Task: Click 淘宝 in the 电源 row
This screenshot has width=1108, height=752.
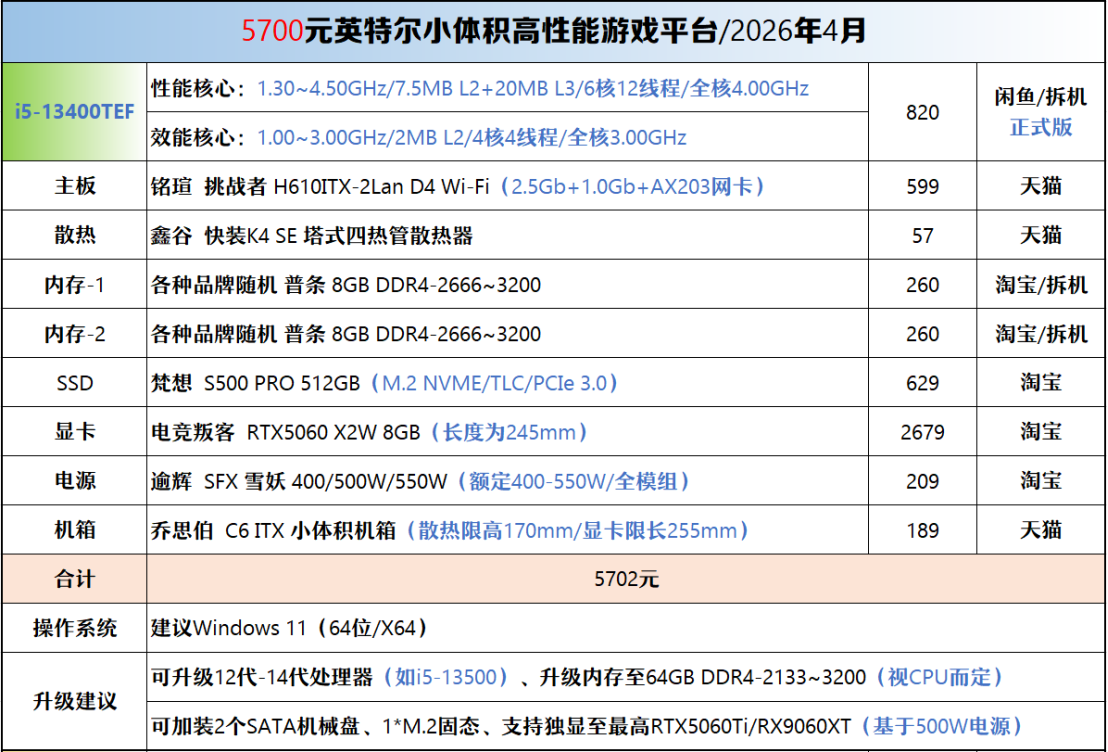Action: (1040, 481)
